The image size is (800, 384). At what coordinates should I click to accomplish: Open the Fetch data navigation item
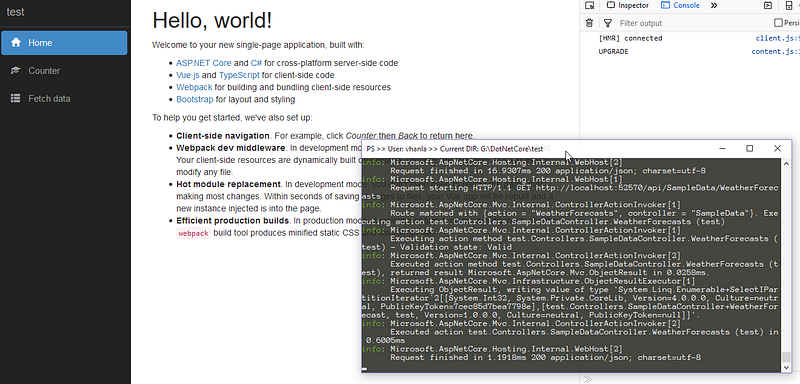pyautogui.click(x=64, y=99)
